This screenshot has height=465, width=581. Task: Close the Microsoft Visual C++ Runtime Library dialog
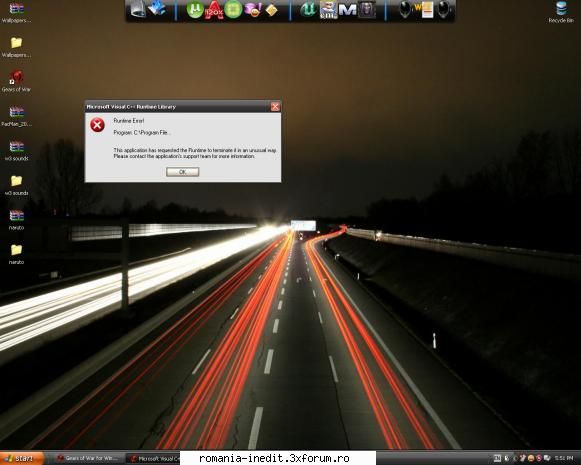pyautogui.click(x=275, y=107)
